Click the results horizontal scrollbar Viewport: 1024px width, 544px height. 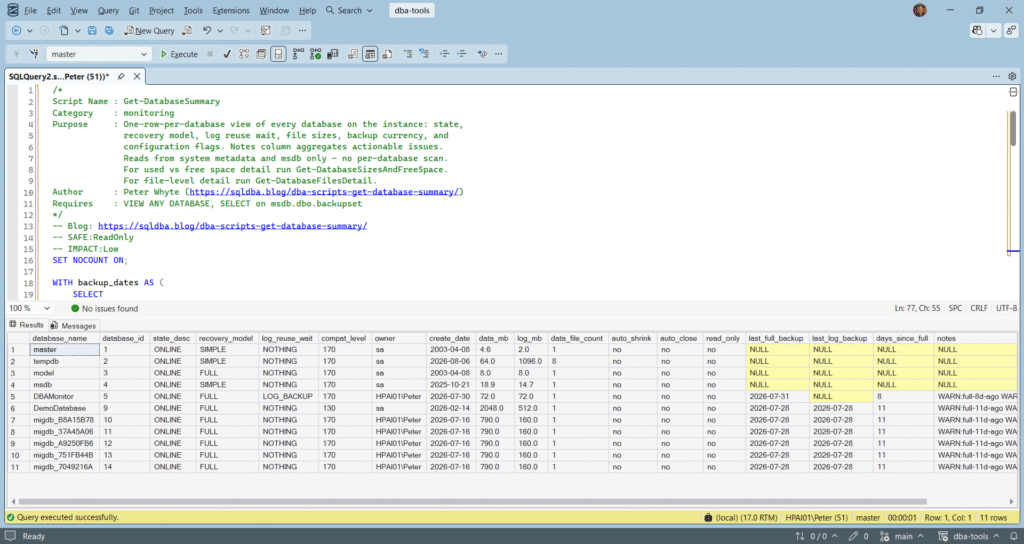(473, 502)
